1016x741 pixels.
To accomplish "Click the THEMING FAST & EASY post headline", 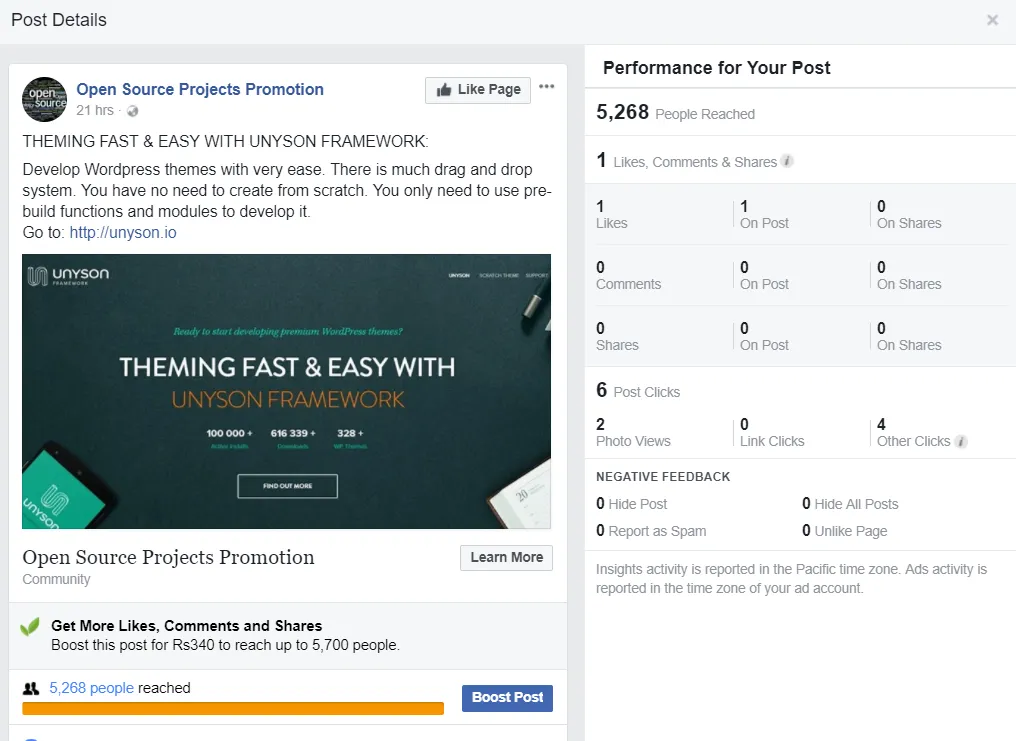I will (x=225, y=141).
